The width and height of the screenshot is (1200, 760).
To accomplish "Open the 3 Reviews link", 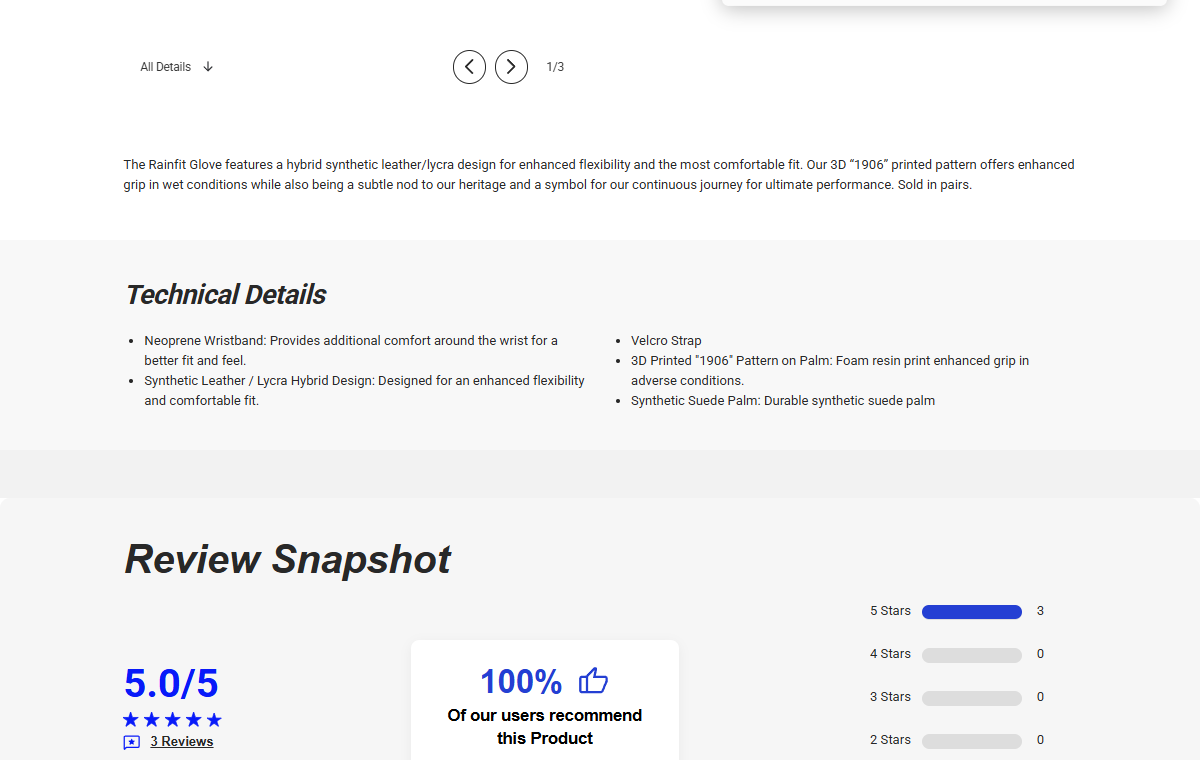I will (181, 742).
